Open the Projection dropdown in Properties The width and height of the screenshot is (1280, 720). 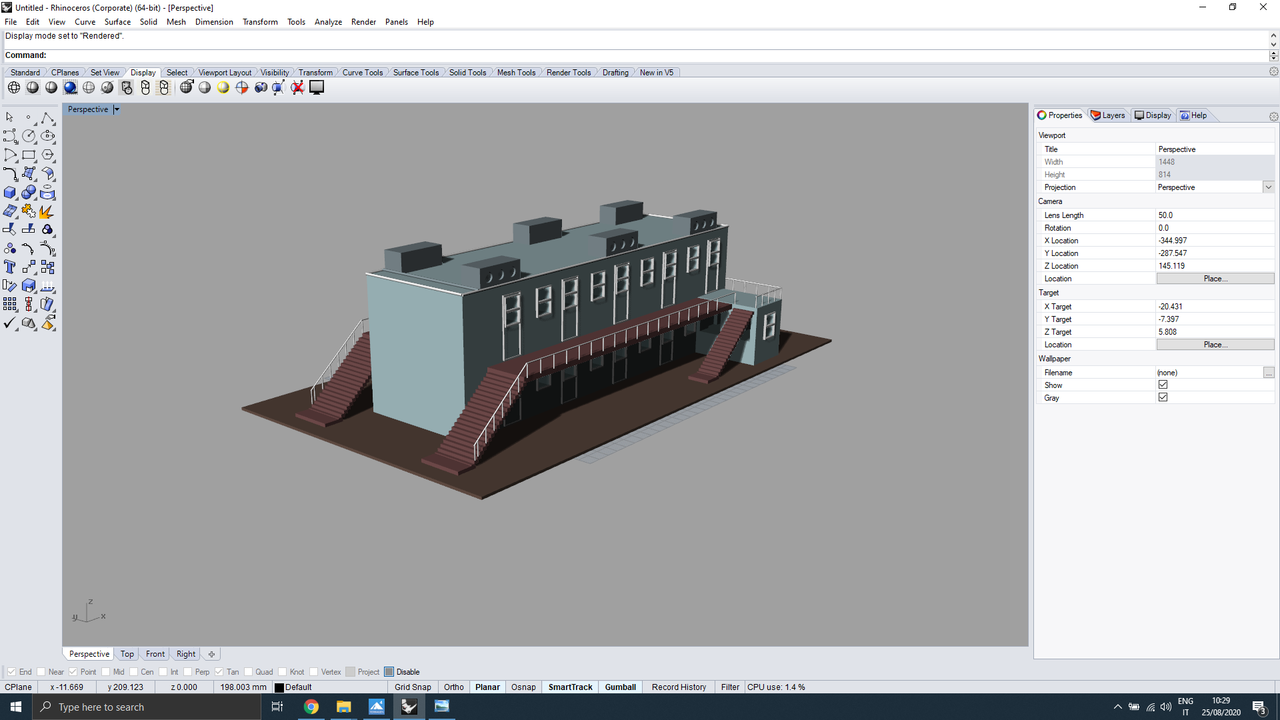point(1268,187)
